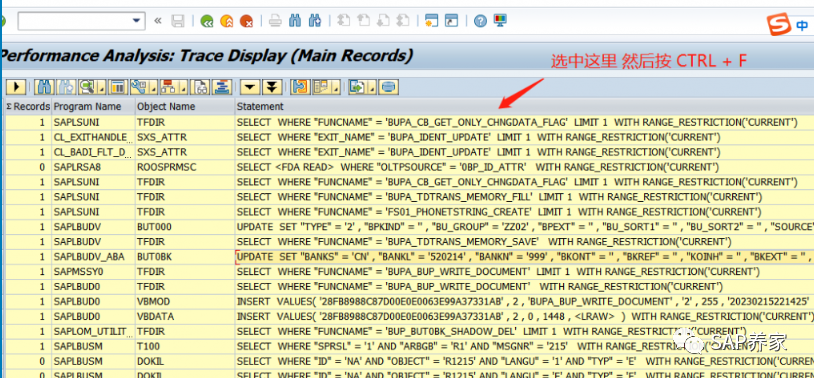
Task: Click UPDATE SET "BANKS" = 'CN' statement cell
Action: pos(524,257)
